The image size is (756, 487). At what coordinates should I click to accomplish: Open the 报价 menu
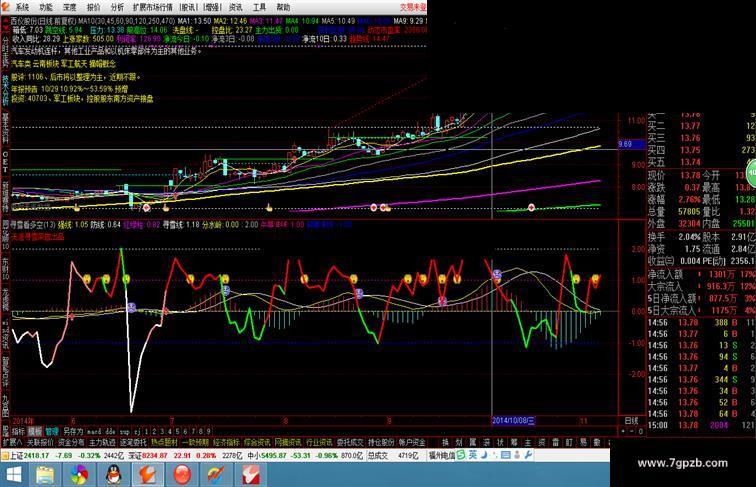(x=93, y=7)
